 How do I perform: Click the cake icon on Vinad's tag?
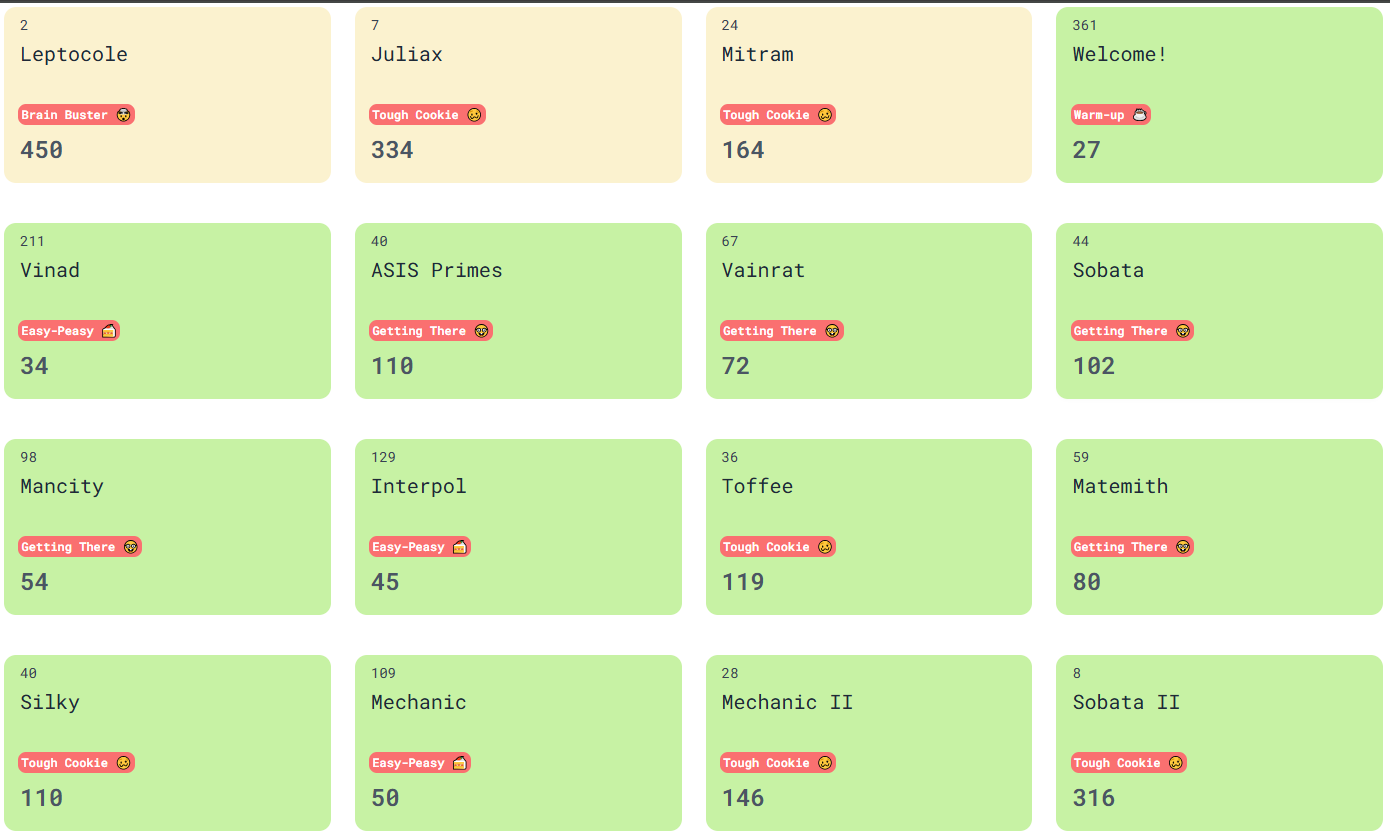coord(109,331)
